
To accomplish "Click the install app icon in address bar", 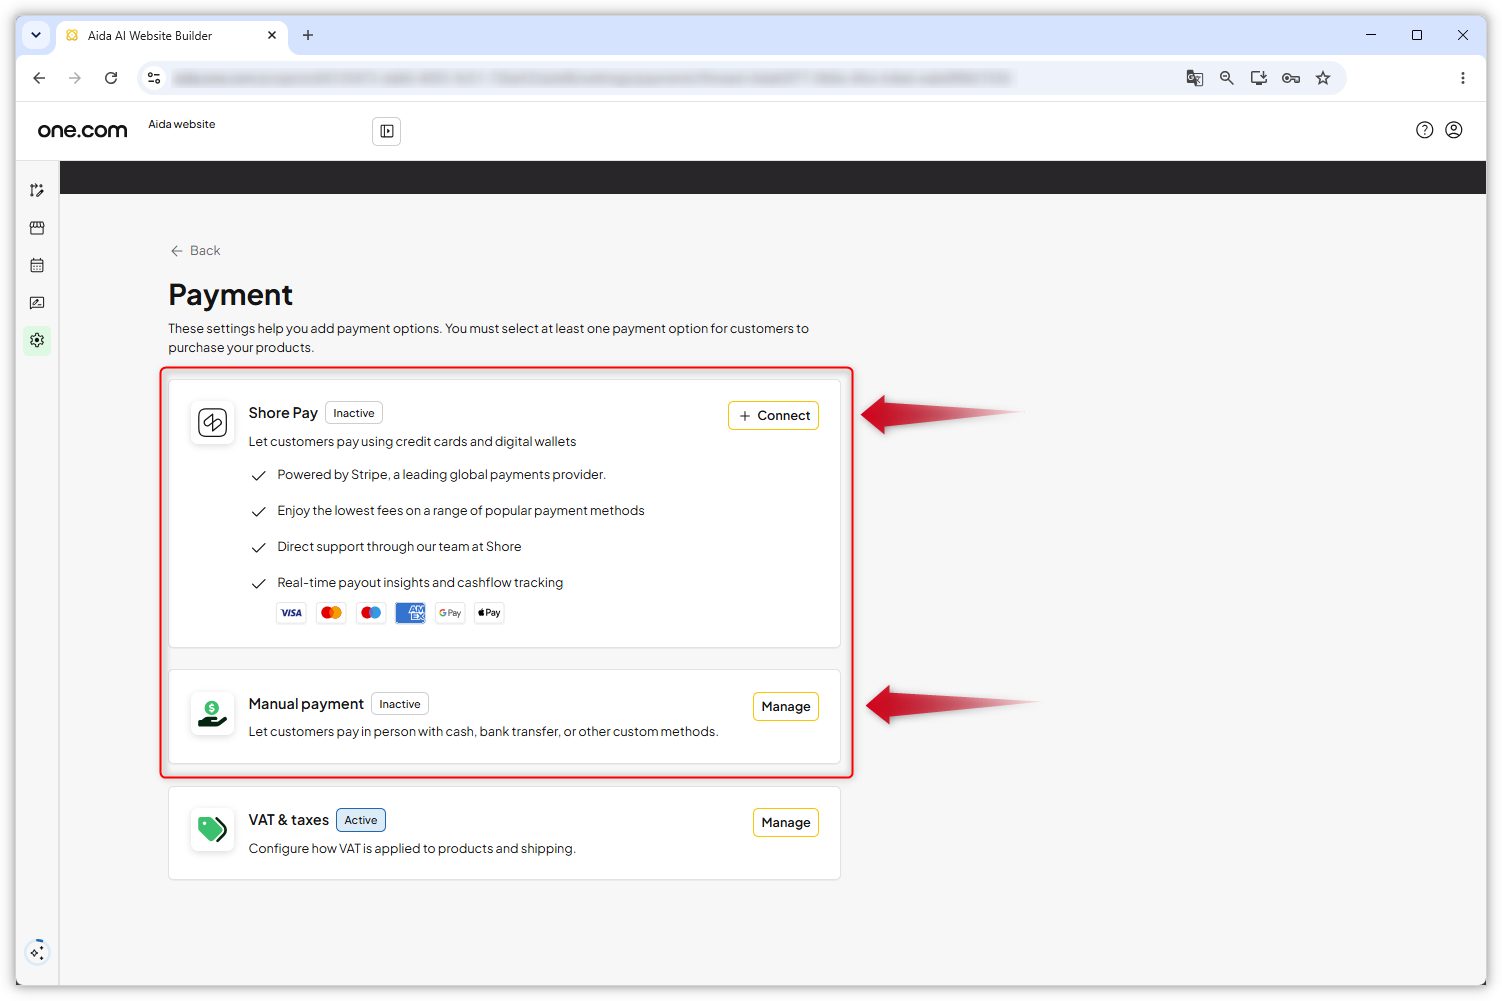I will (1259, 78).
